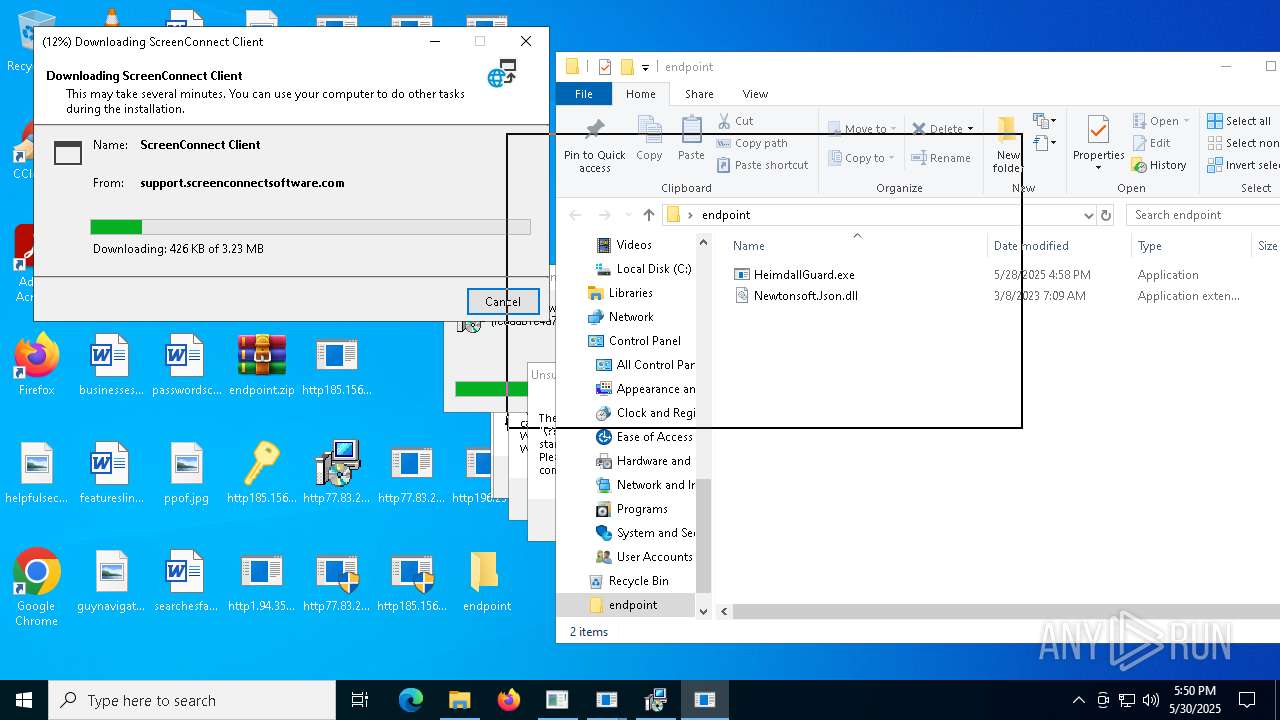Click the History icon
The image size is (1280, 720).
pos(1139,165)
